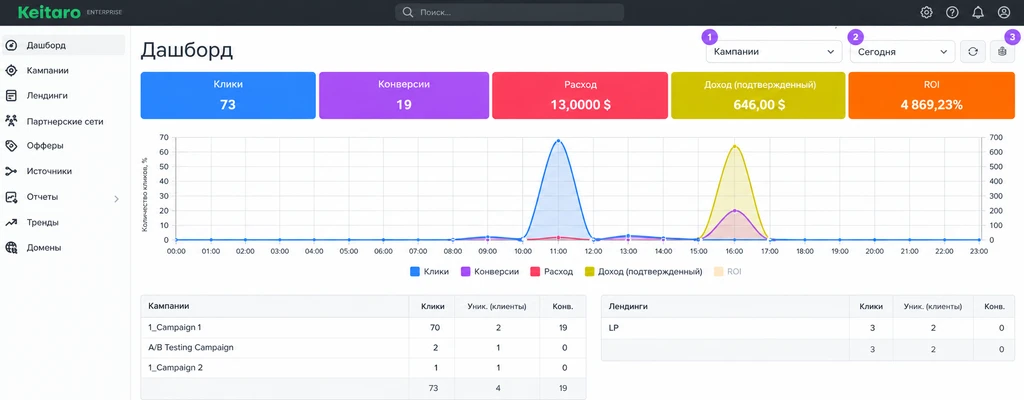The height and width of the screenshot is (400, 1024).
Task: Click the Дашборд sidebar icon
Action: click(x=11, y=45)
